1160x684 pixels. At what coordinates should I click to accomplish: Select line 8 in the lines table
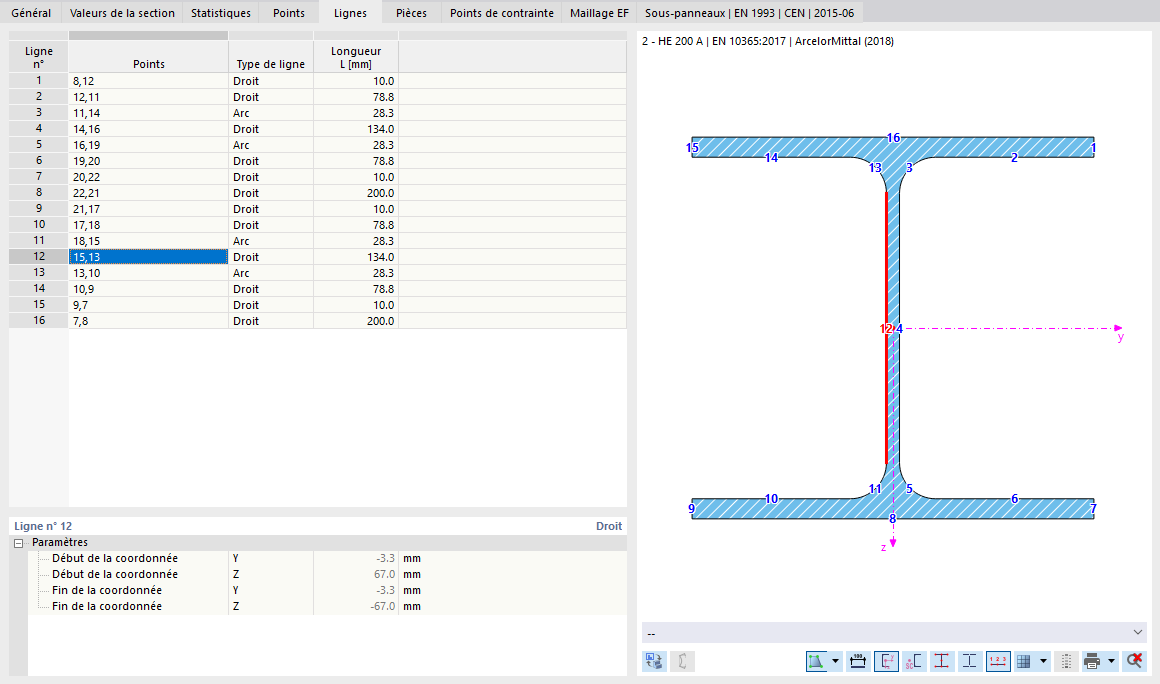click(x=150, y=192)
